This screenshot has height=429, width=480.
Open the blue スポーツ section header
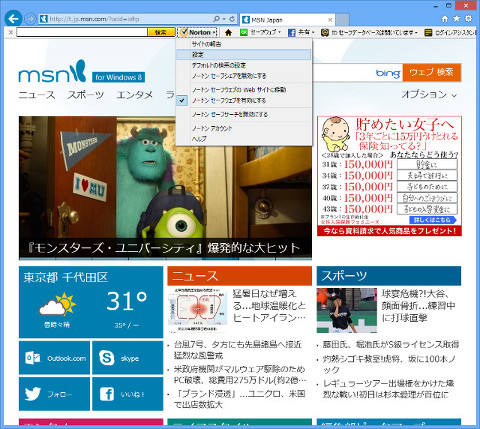[389, 276]
